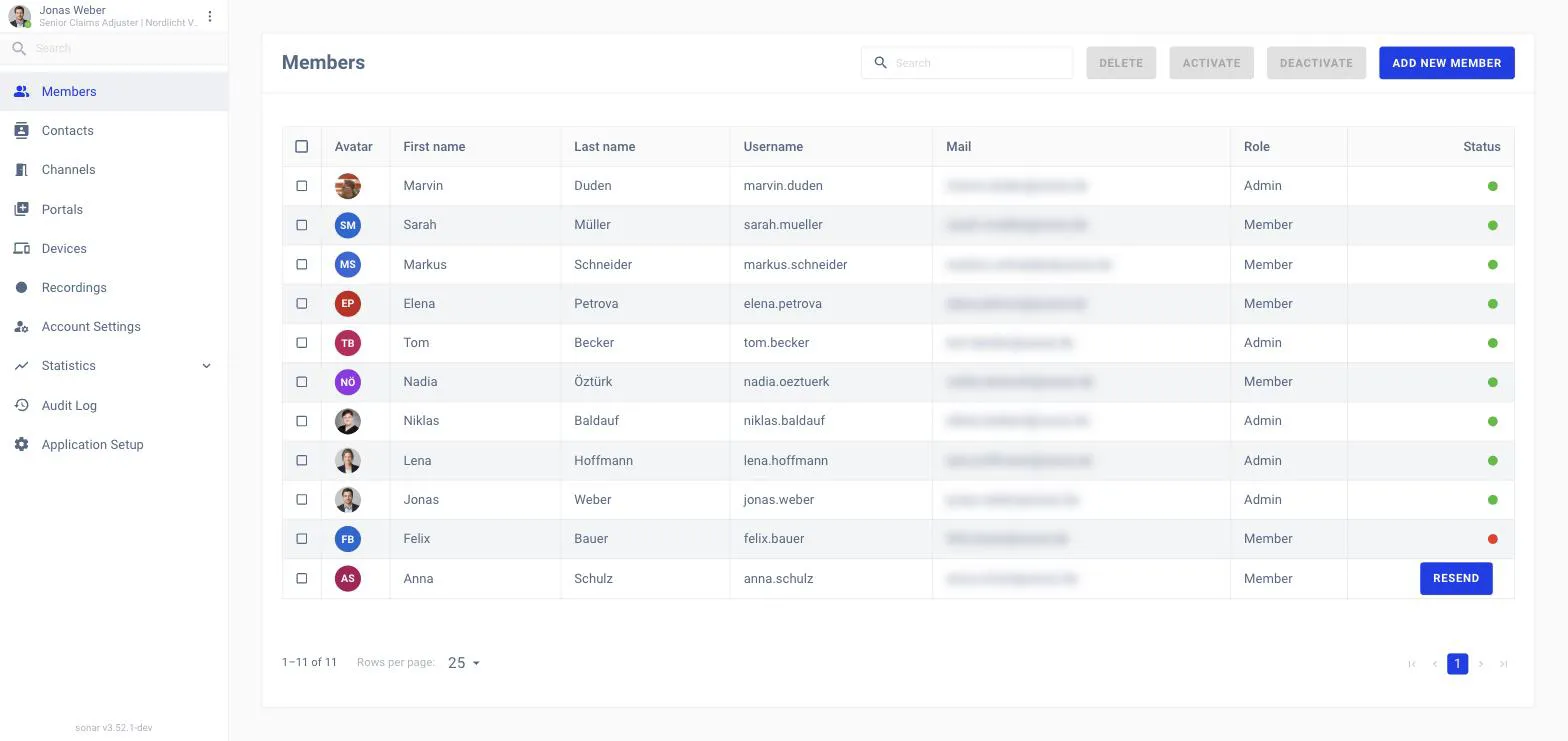Select the checkbox for Felix Bauer
This screenshot has height=741, width=1568.
pyautogui.click(x=302, y=539)
